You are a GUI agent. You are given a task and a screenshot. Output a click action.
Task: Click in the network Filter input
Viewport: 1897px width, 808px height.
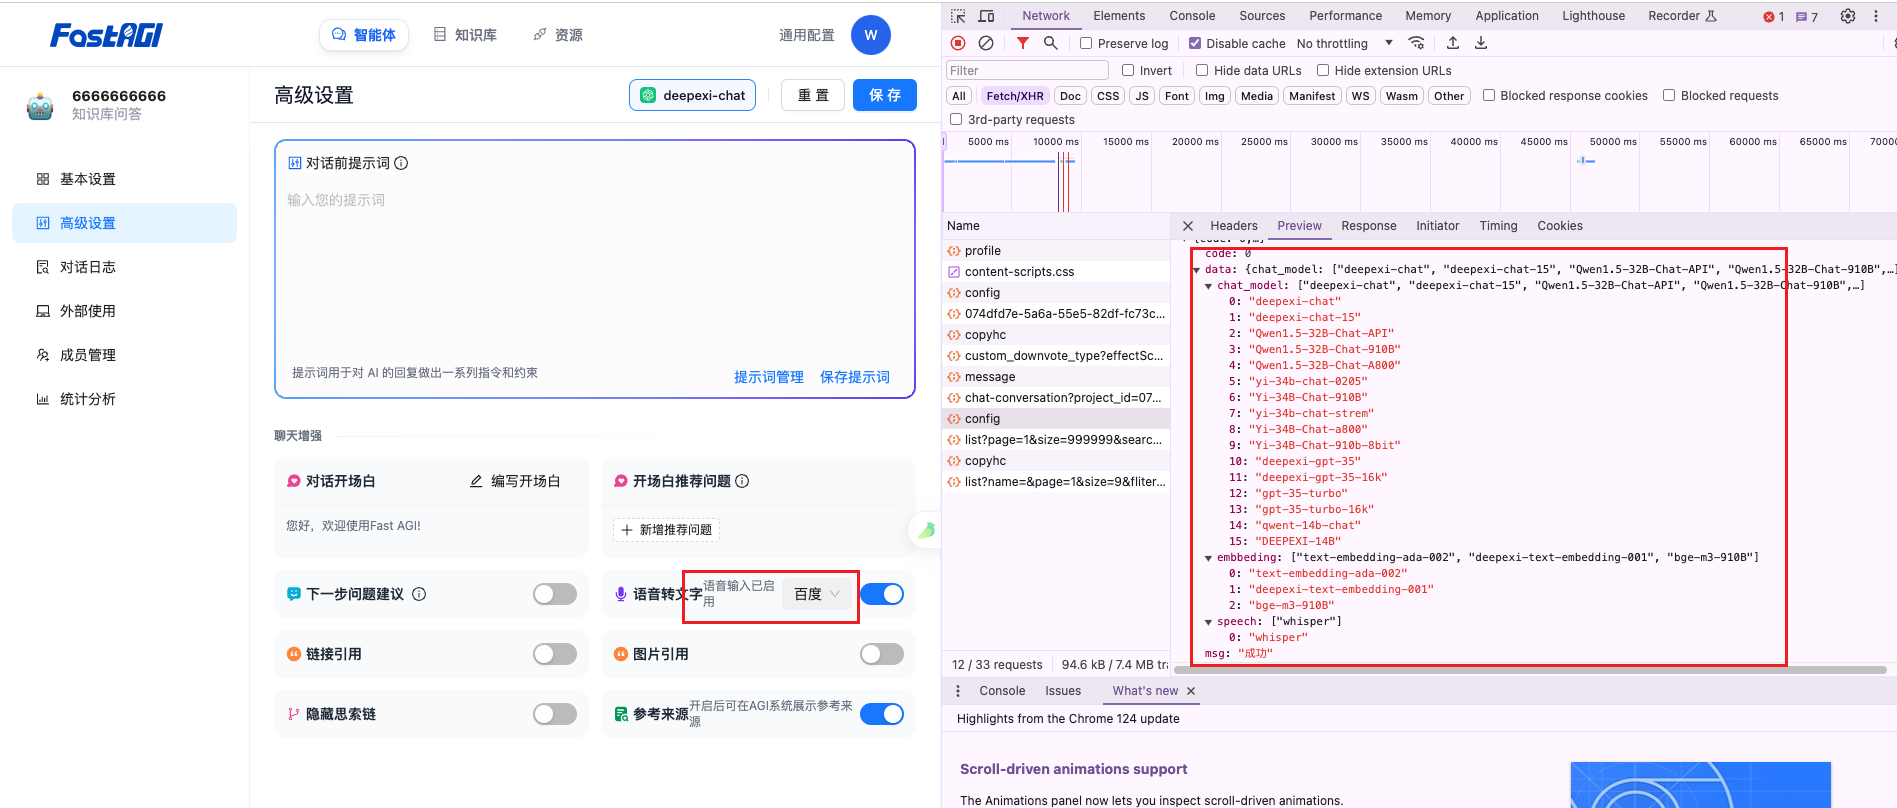(x=1027, y=70)
